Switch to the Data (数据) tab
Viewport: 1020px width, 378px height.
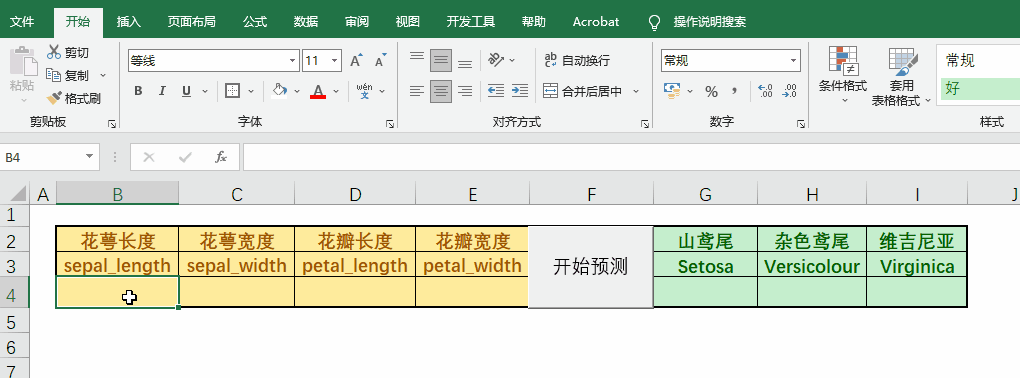point(306,21)
